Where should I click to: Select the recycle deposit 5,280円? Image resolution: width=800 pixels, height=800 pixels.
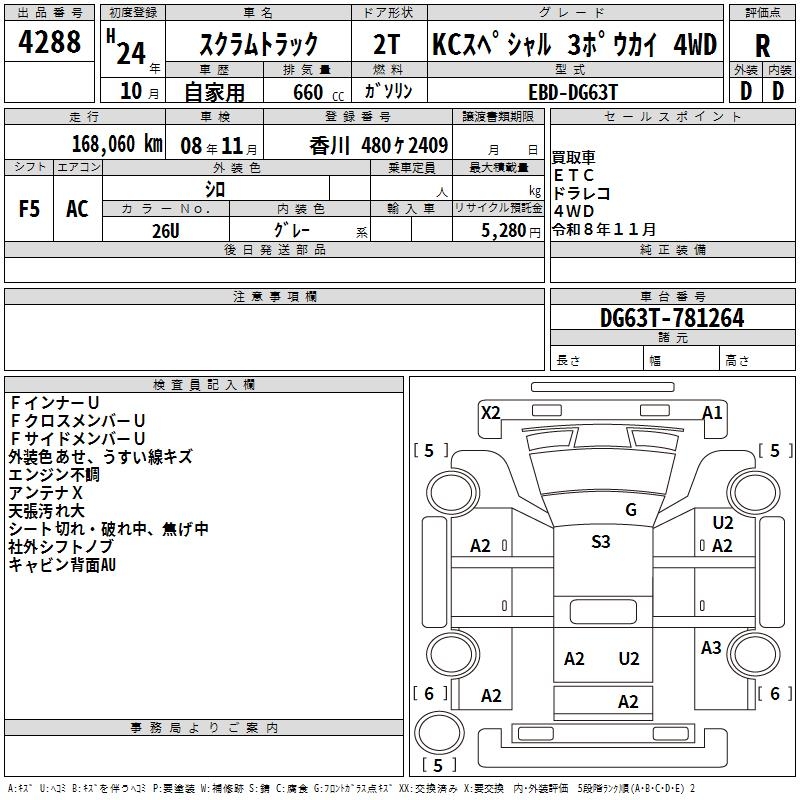[511, 231]
